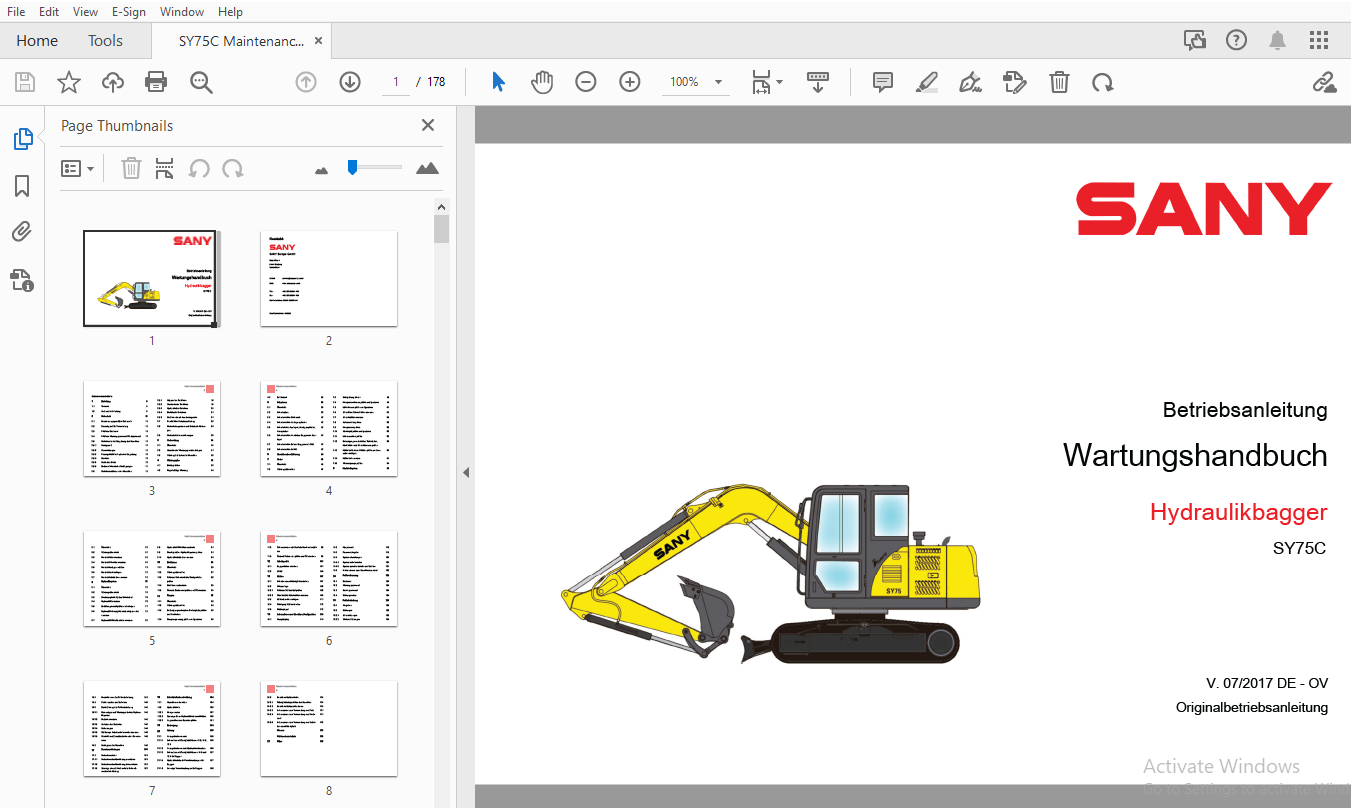Image resolution: width=1351 pixels, height=808 pixels.
Task: Open Help question mark icon
Action: (x=1237, y=40)
